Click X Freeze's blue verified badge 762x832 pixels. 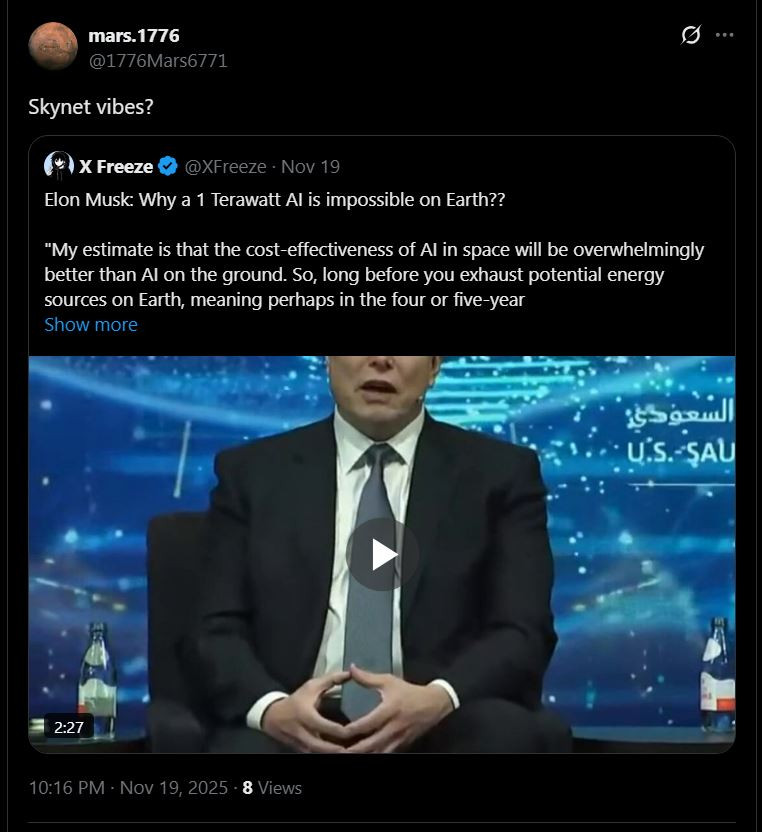pos(169,166)
